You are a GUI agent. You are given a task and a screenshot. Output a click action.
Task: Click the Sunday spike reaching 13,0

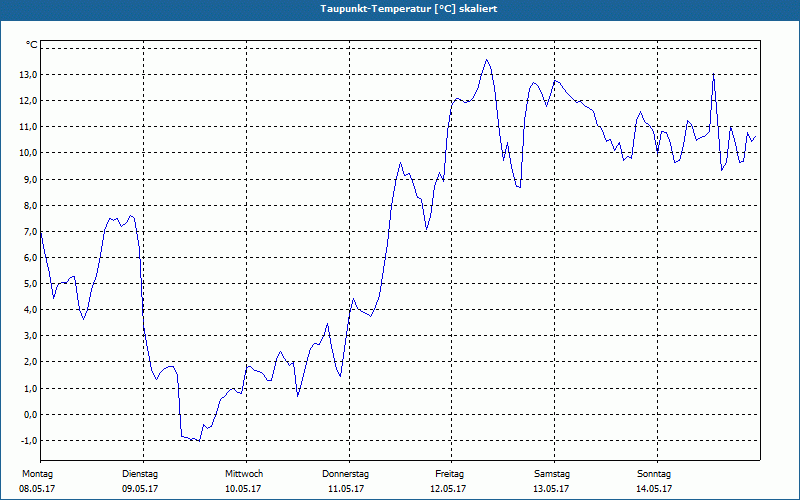(713, 74)
